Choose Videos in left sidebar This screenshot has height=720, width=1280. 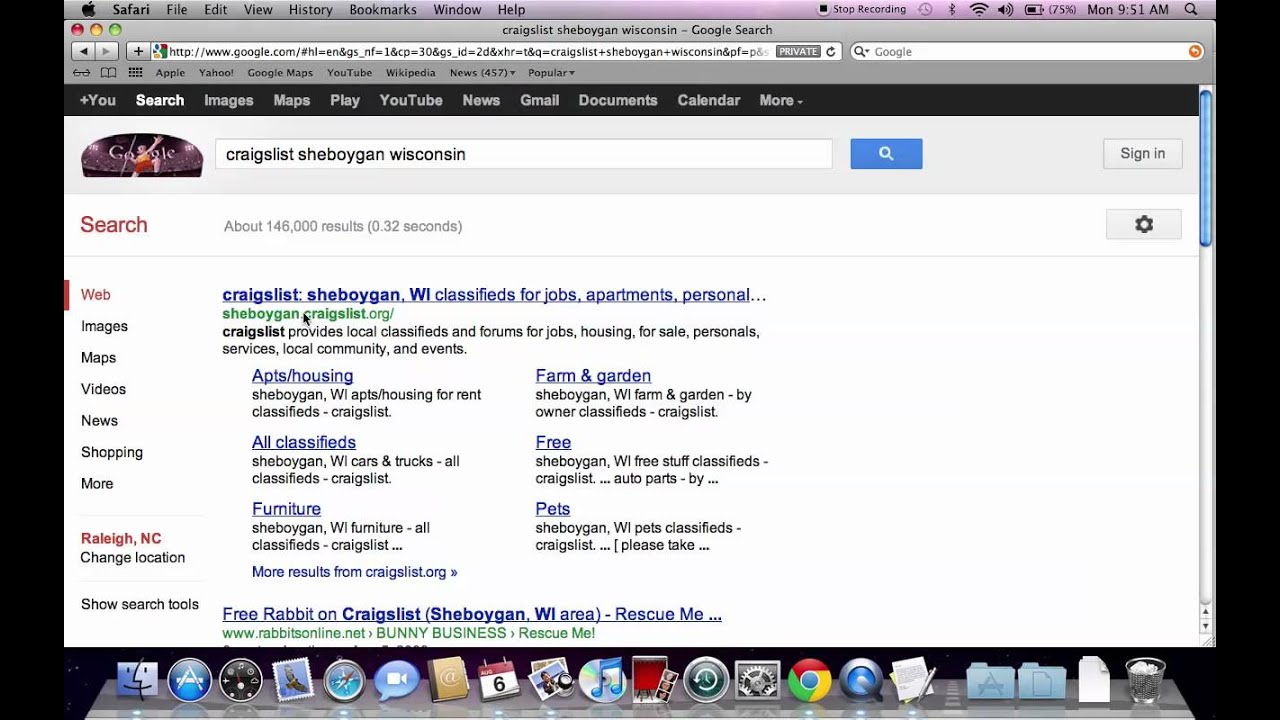[x=103, y=389]
